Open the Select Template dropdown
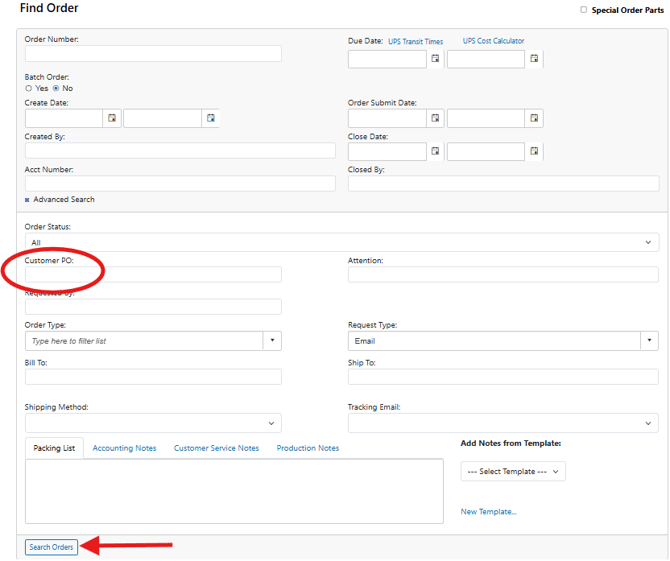This screenshot has width=670, height=561. tap(513, 471)
